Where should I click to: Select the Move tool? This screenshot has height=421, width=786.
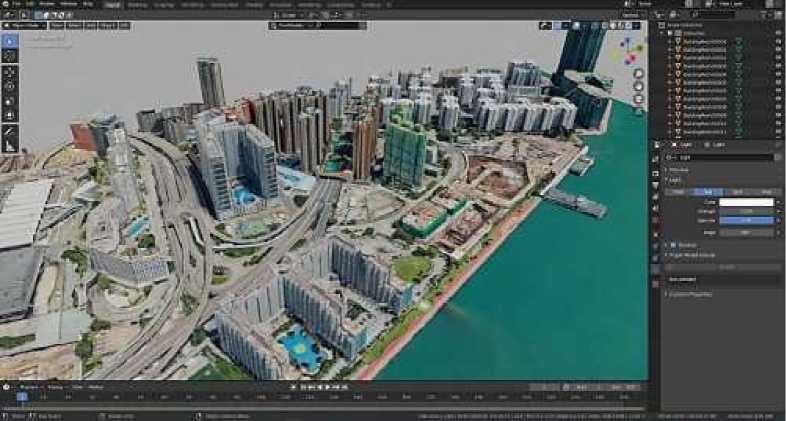[10, 72]
